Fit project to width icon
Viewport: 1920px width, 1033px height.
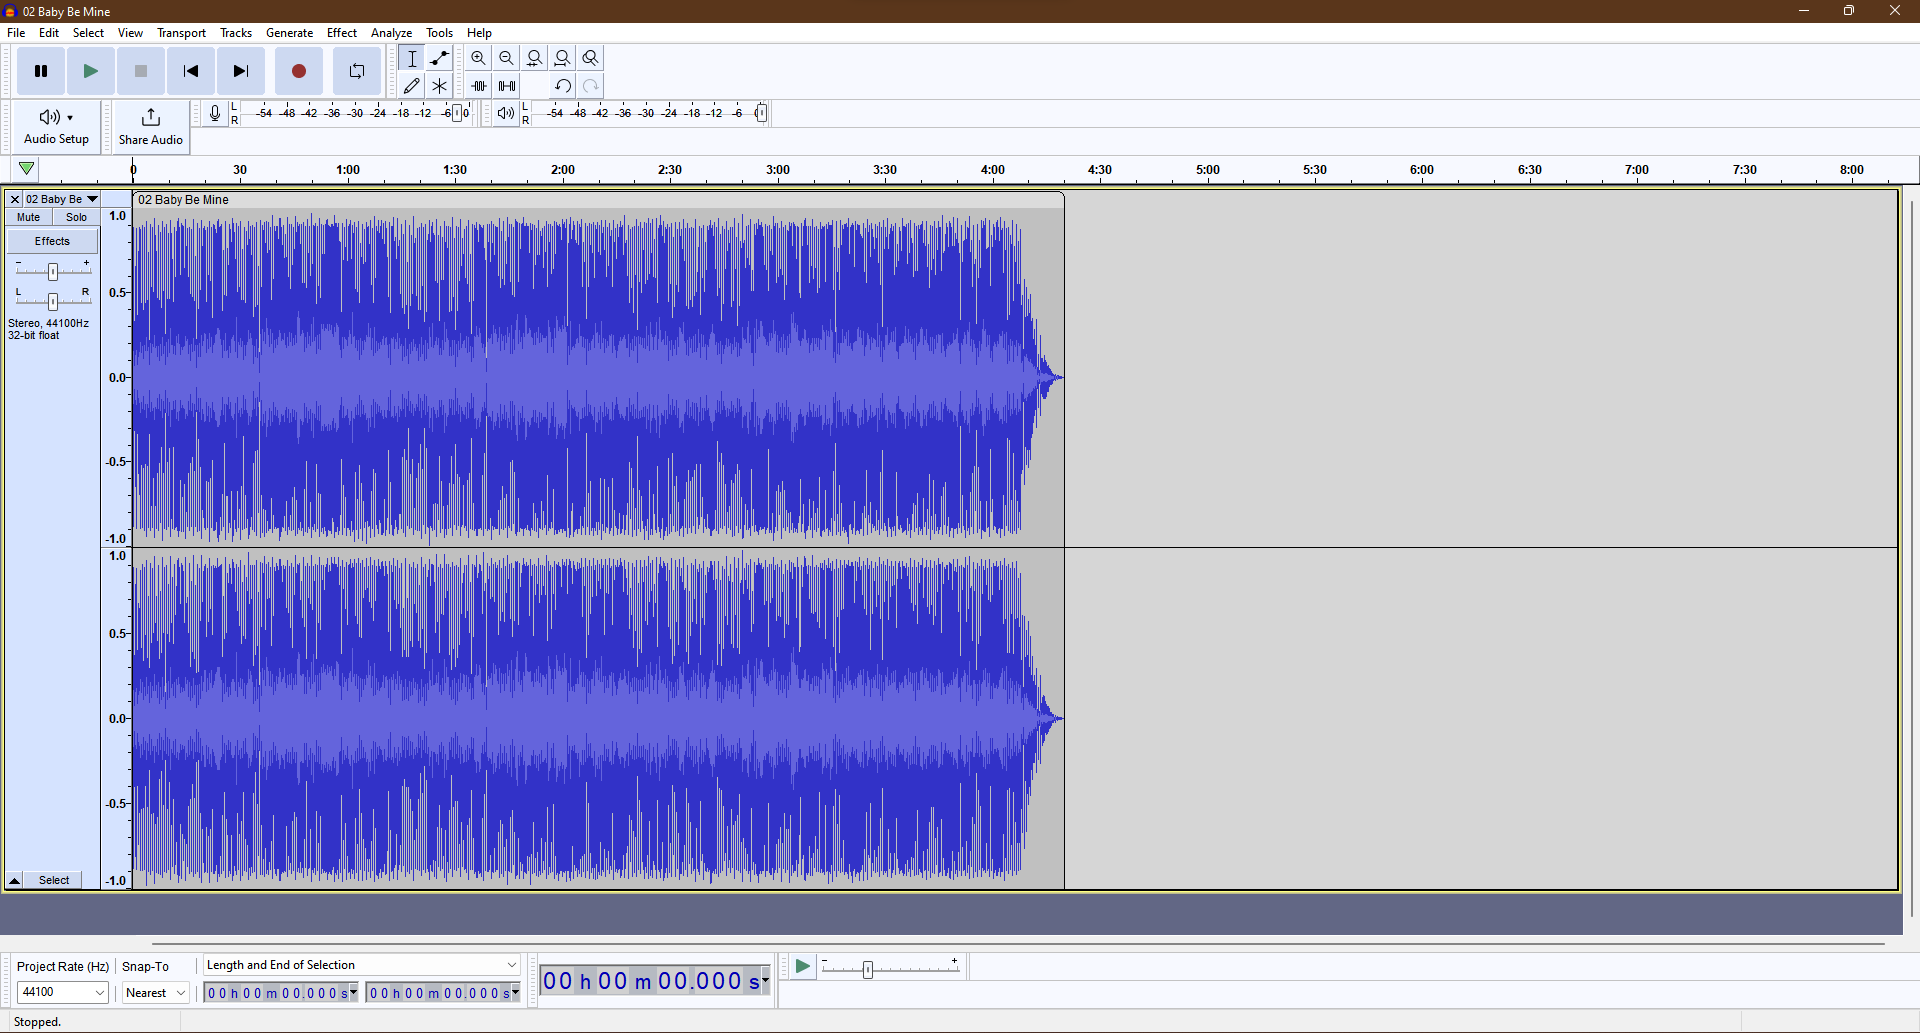click(563, 58)
